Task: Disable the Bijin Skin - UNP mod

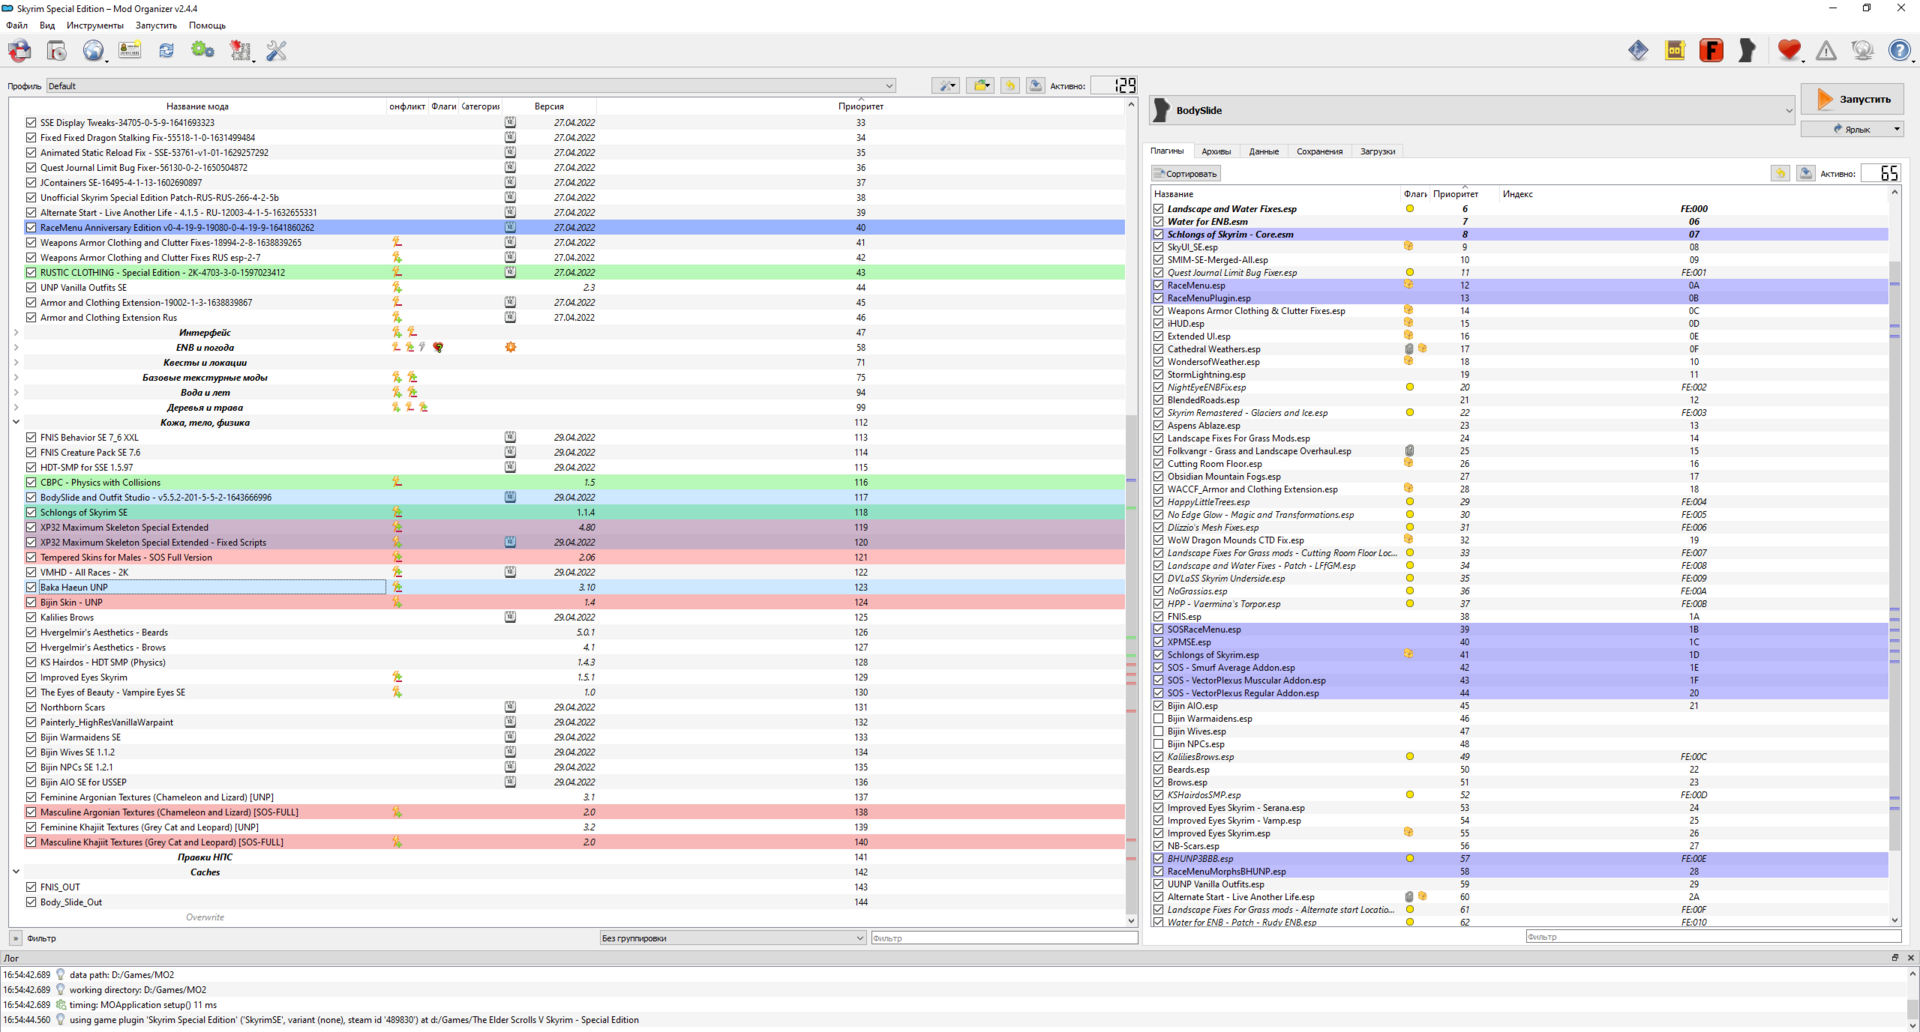Action: point(31,603)
